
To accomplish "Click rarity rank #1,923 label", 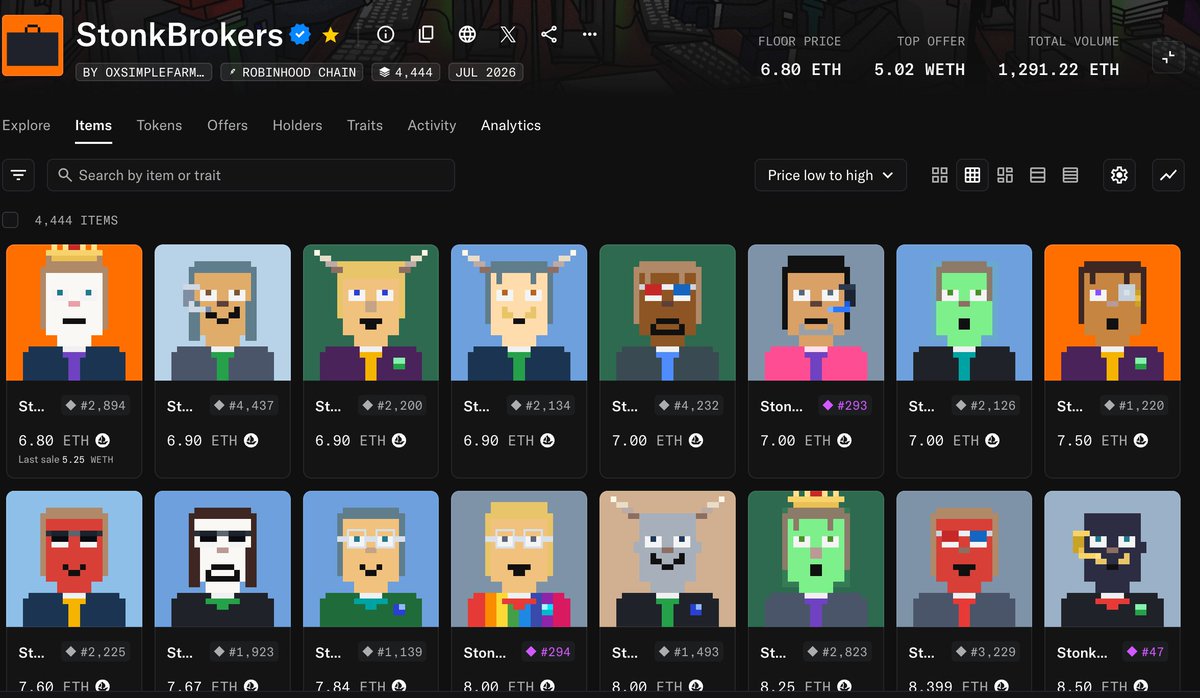I will [242, 652].
